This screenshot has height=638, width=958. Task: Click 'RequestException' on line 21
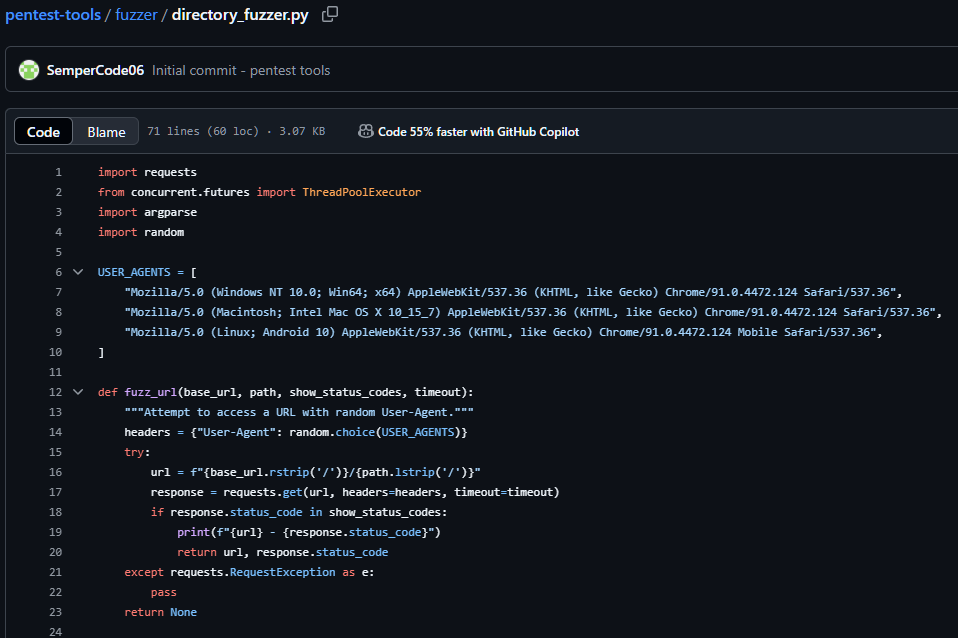click(282, 572)
